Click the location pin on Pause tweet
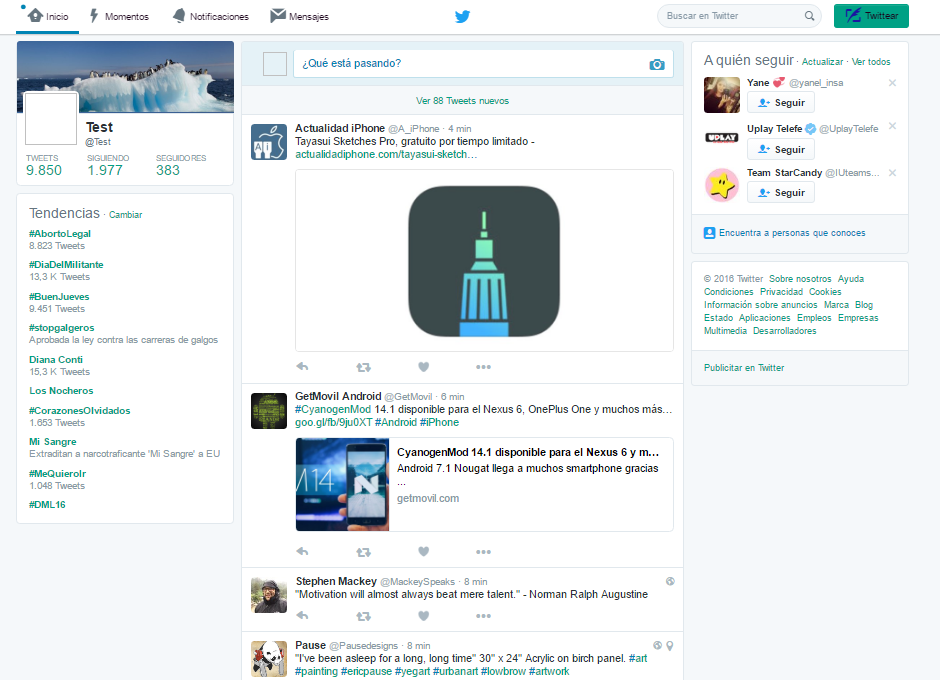 point(670,646)
